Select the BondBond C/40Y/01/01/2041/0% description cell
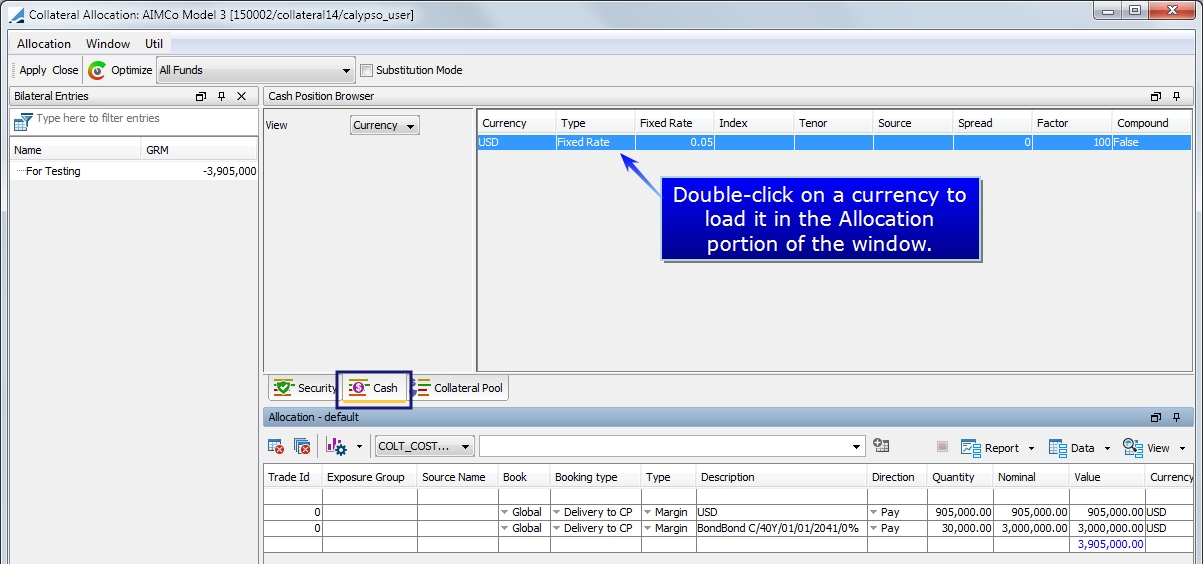 (781, 528)
